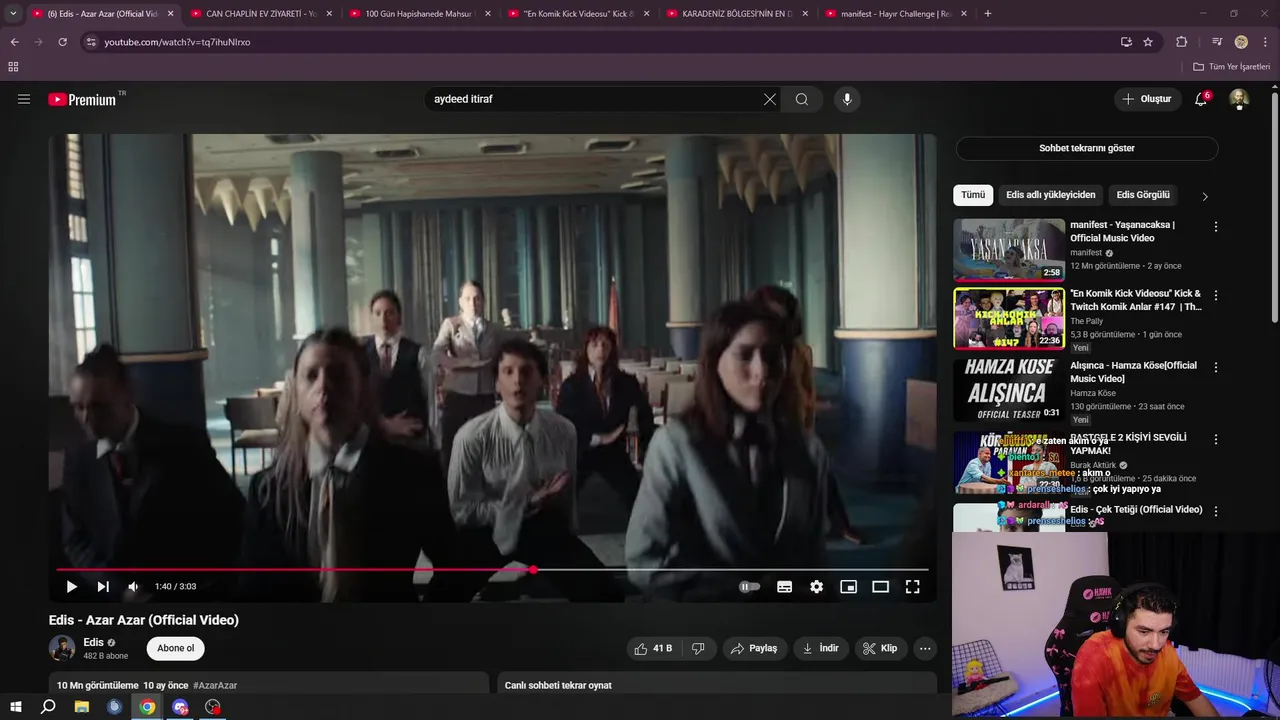
Task: Open the browser extensions puzzle icon
Action: (x=1182, y=42)
